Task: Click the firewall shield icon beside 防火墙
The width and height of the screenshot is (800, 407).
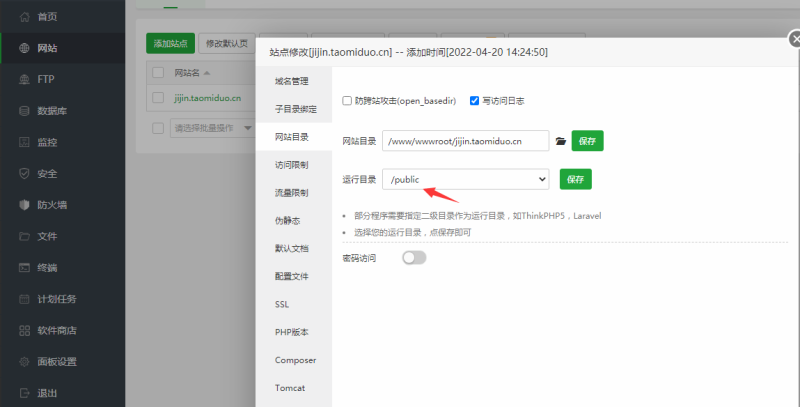Action: click(24, 205)
